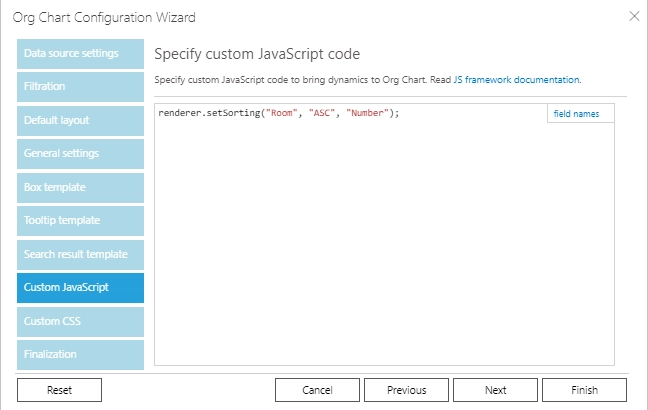Click the Reset button
Viewport: 648px width, 410px height.
point(60,390)
